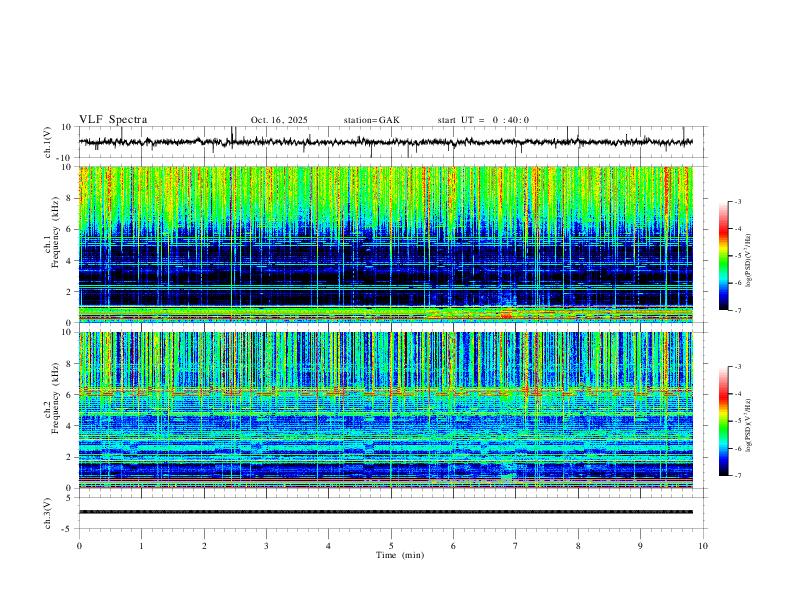
Task: Click the 'Time (min)' axis label
Action: click(400, 555)
